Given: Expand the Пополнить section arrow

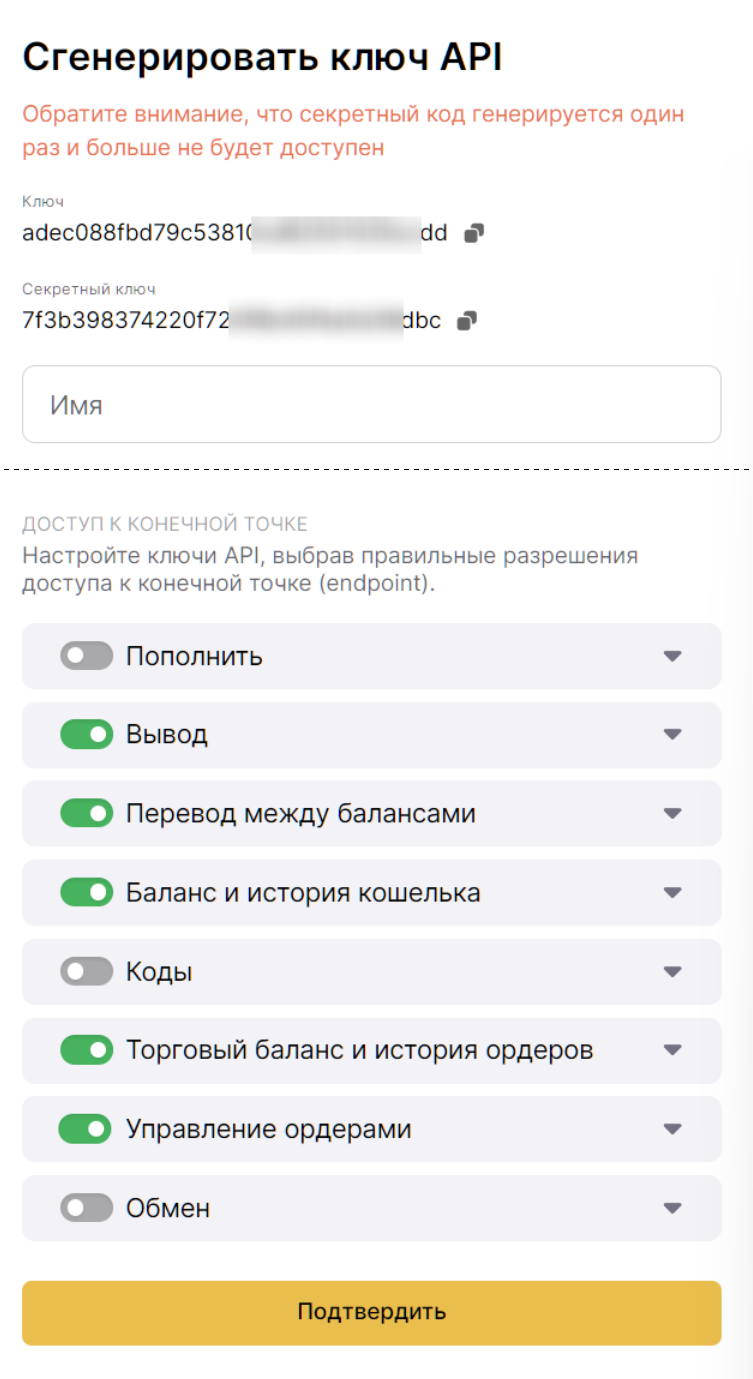Looking at the screenshot, I should pos(673,656).
